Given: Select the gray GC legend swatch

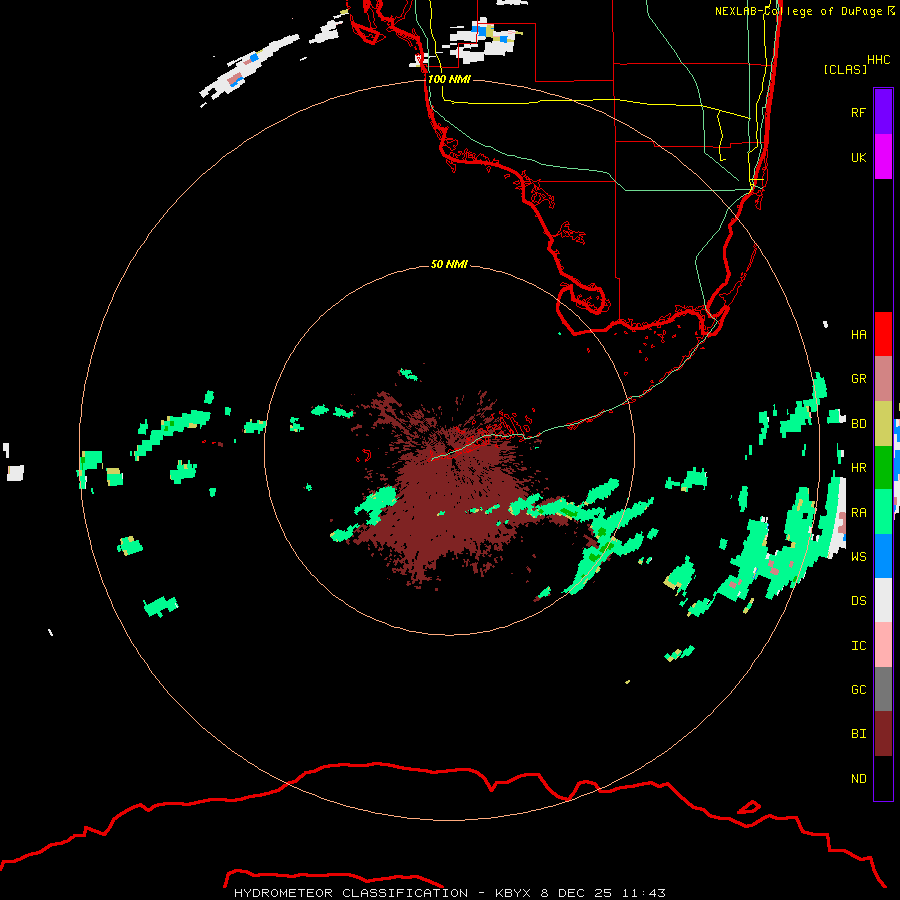Looking at the screenshot, I should (883, 689).
